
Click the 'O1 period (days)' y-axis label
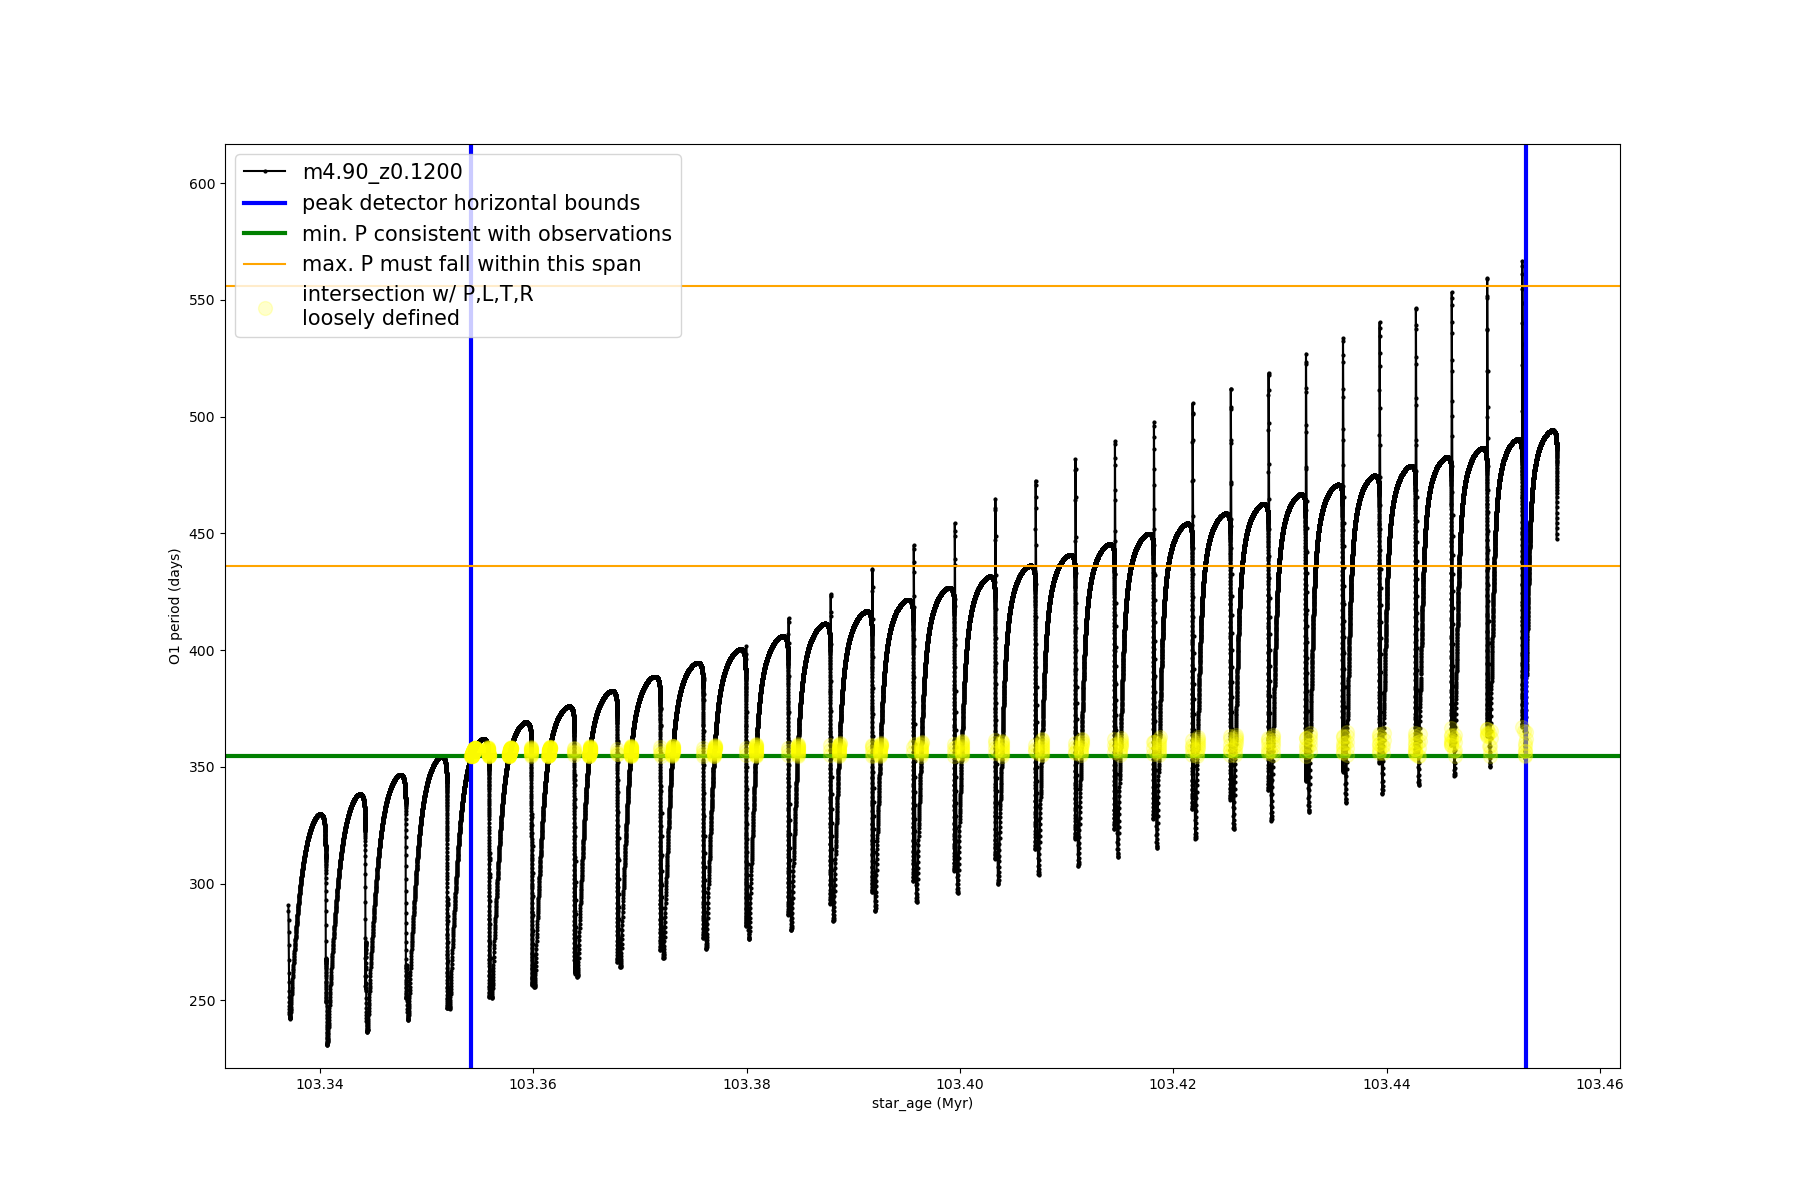175,606
